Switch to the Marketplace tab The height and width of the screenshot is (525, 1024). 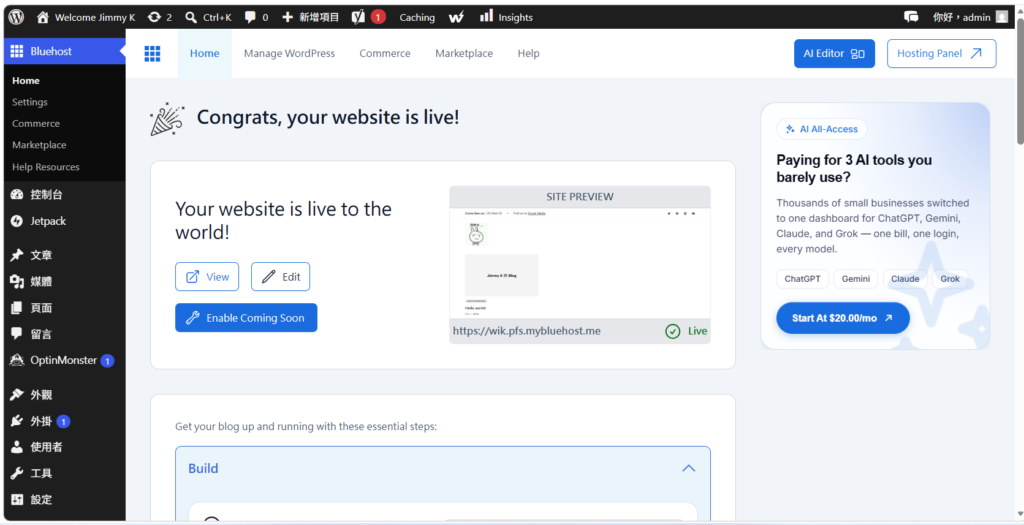(464, 54)
